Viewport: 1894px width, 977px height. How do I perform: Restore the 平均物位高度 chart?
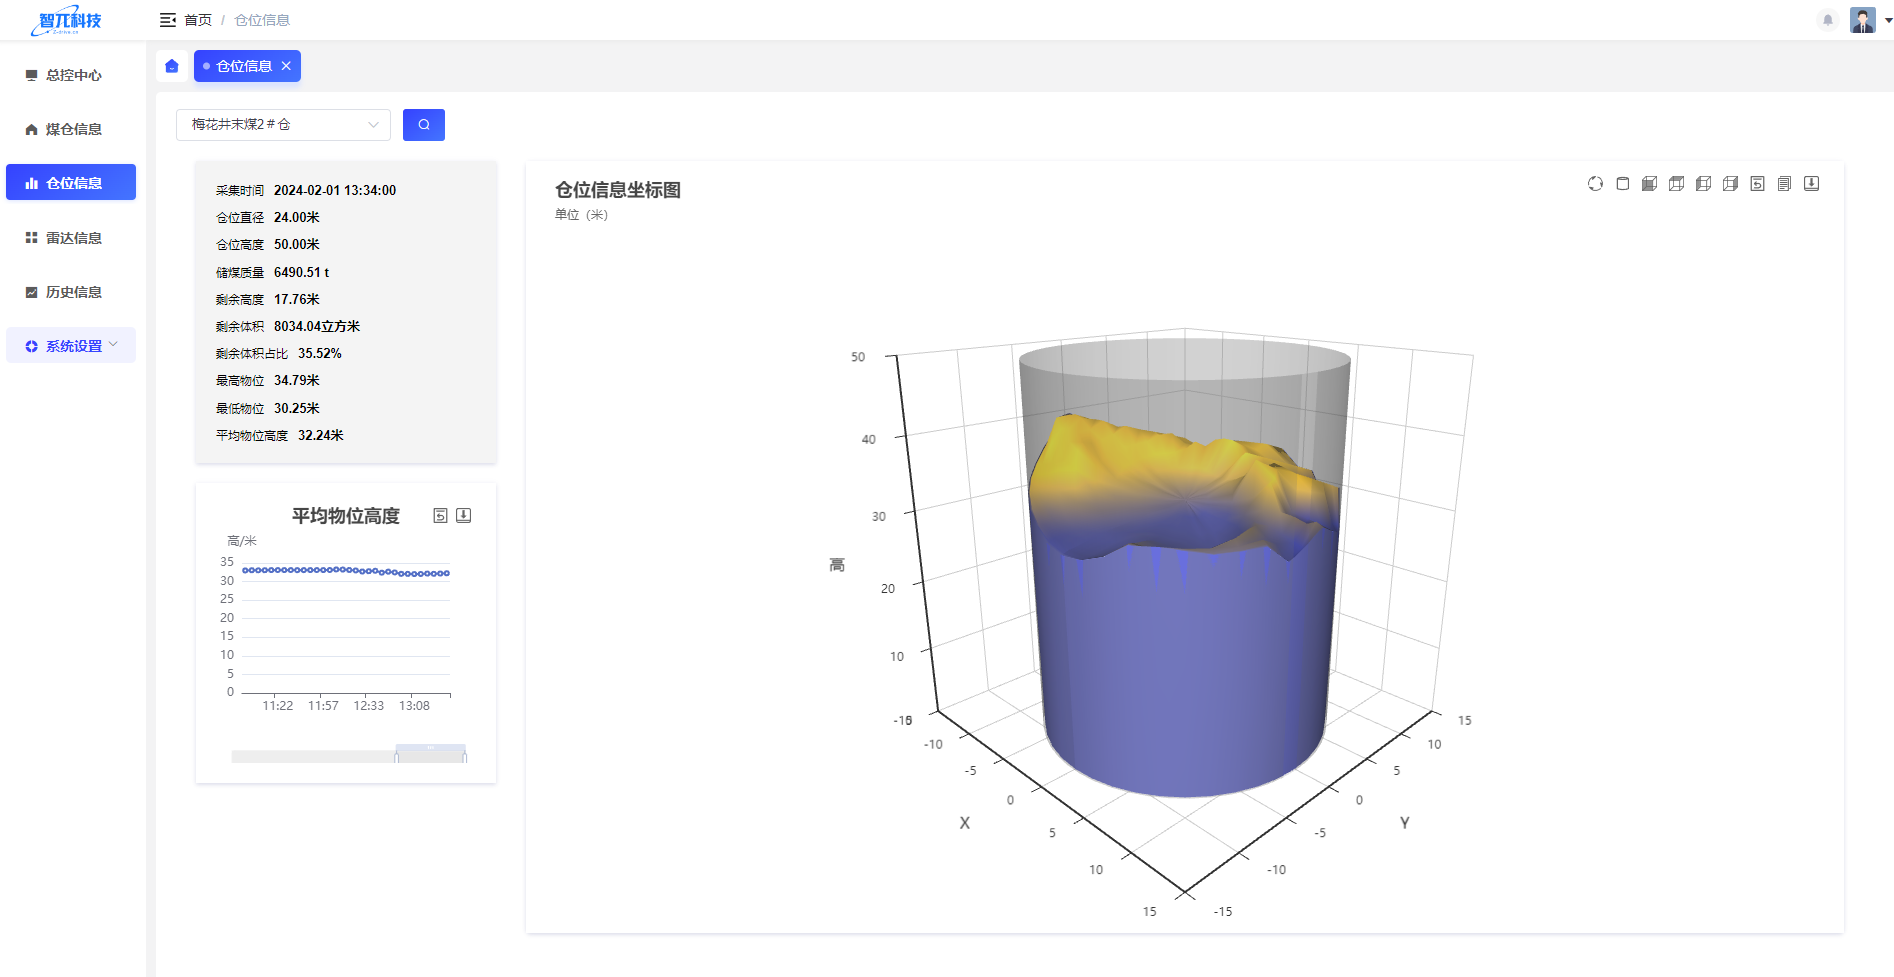coord(440,516)
